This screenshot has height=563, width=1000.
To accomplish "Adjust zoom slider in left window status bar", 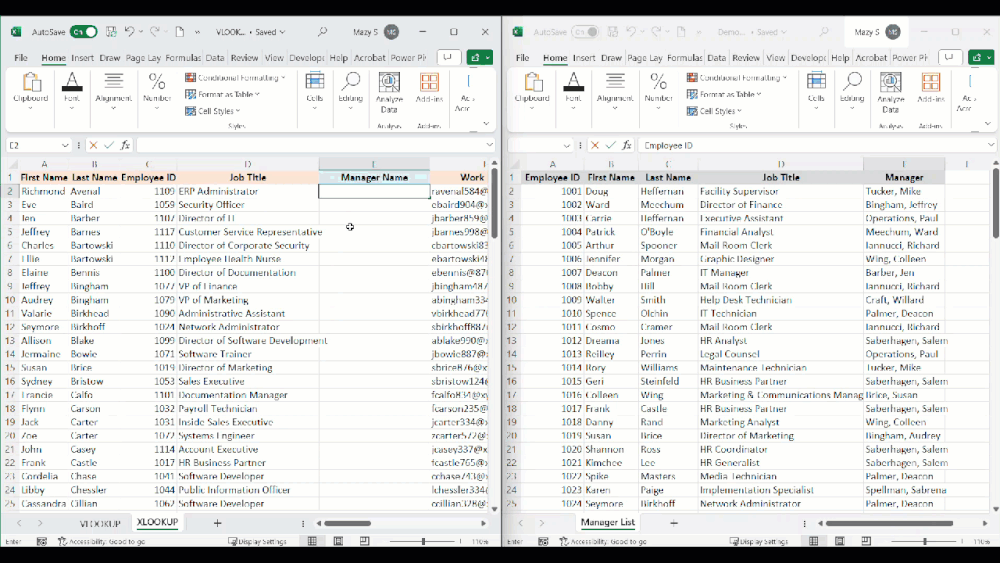I will [423, 541].
